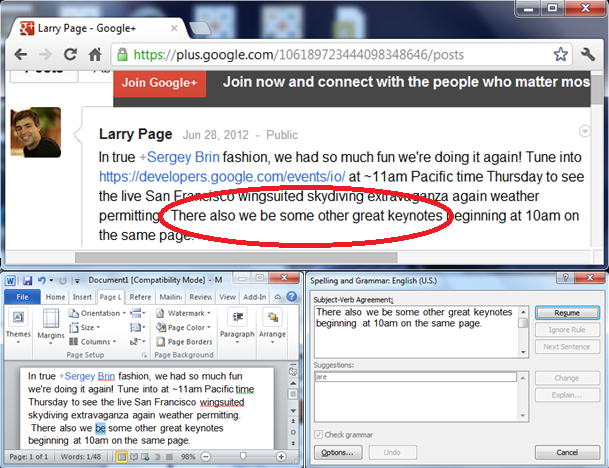Click the Larry Page author name
This screenshot has width=609, height=468.
(x=135, y=134)
